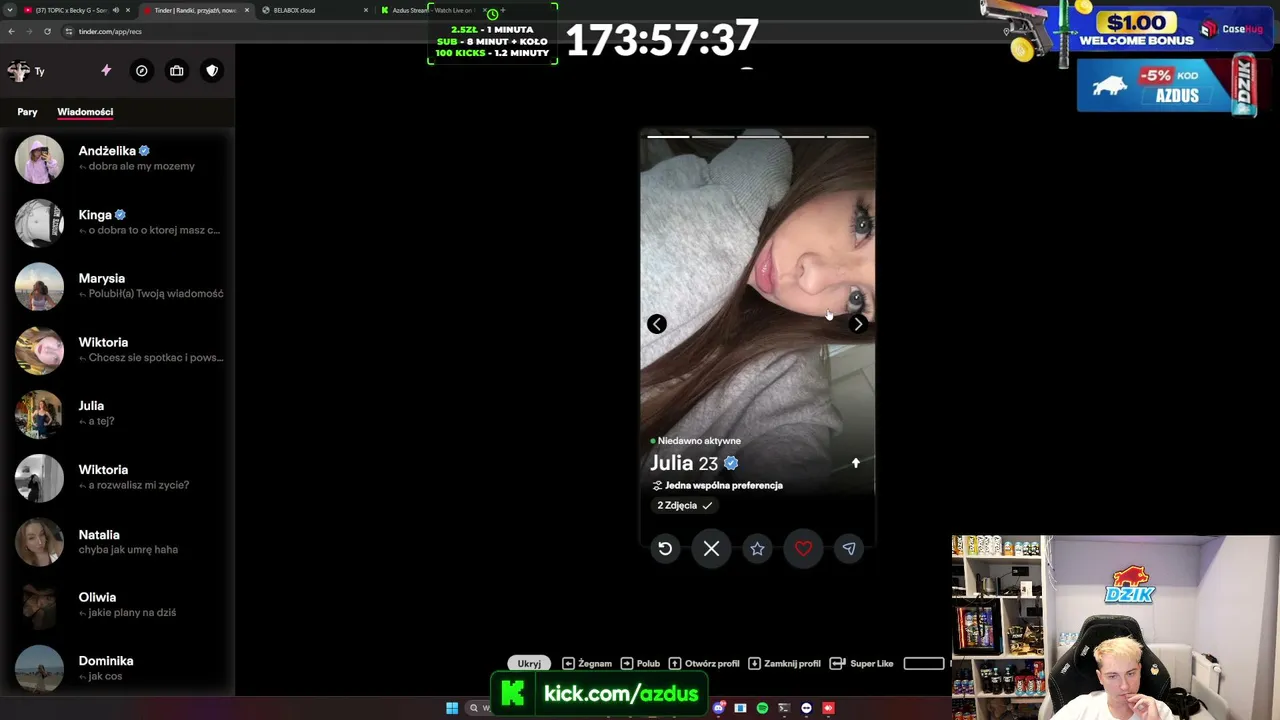1280x720 pixels.
Task: Open the conversation with Marysia
Action: (x=117, y=286)
